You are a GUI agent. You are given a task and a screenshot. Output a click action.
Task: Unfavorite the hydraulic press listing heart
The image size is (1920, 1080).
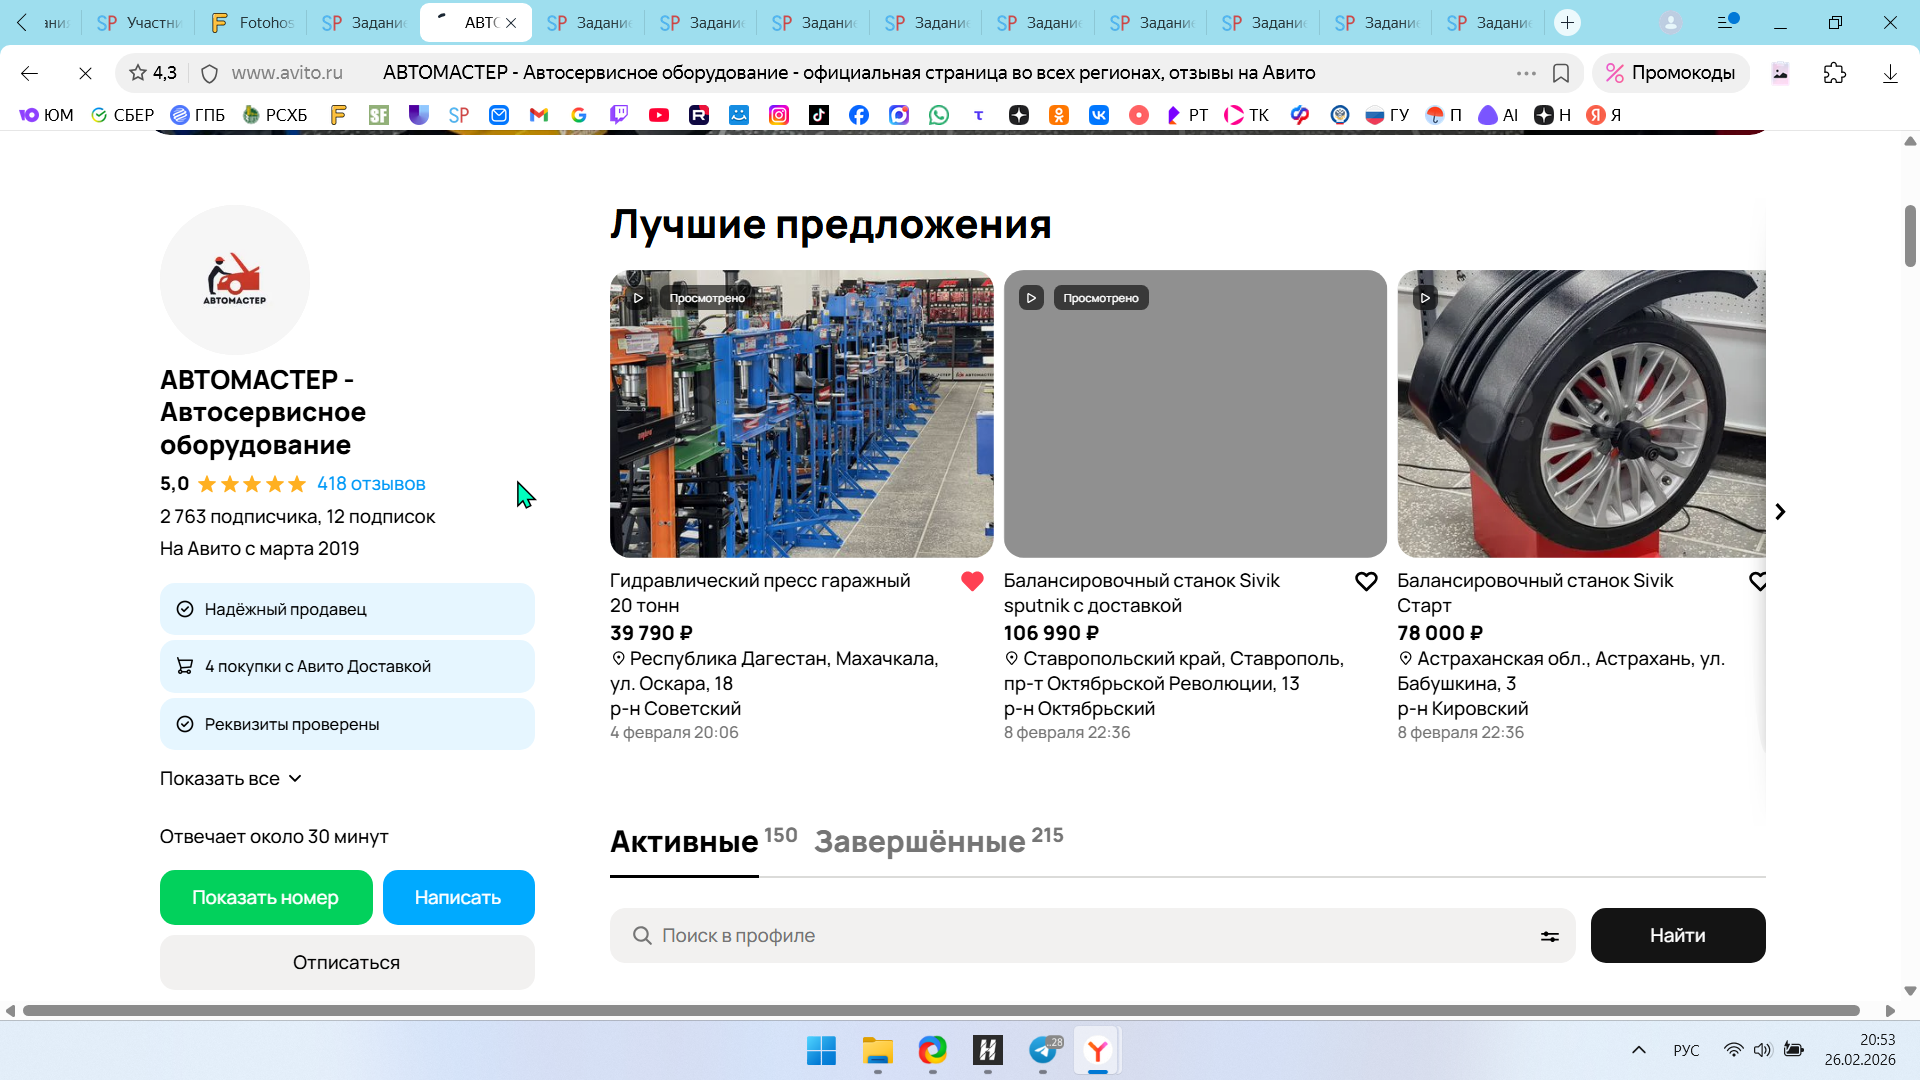(x=972, y=582)
